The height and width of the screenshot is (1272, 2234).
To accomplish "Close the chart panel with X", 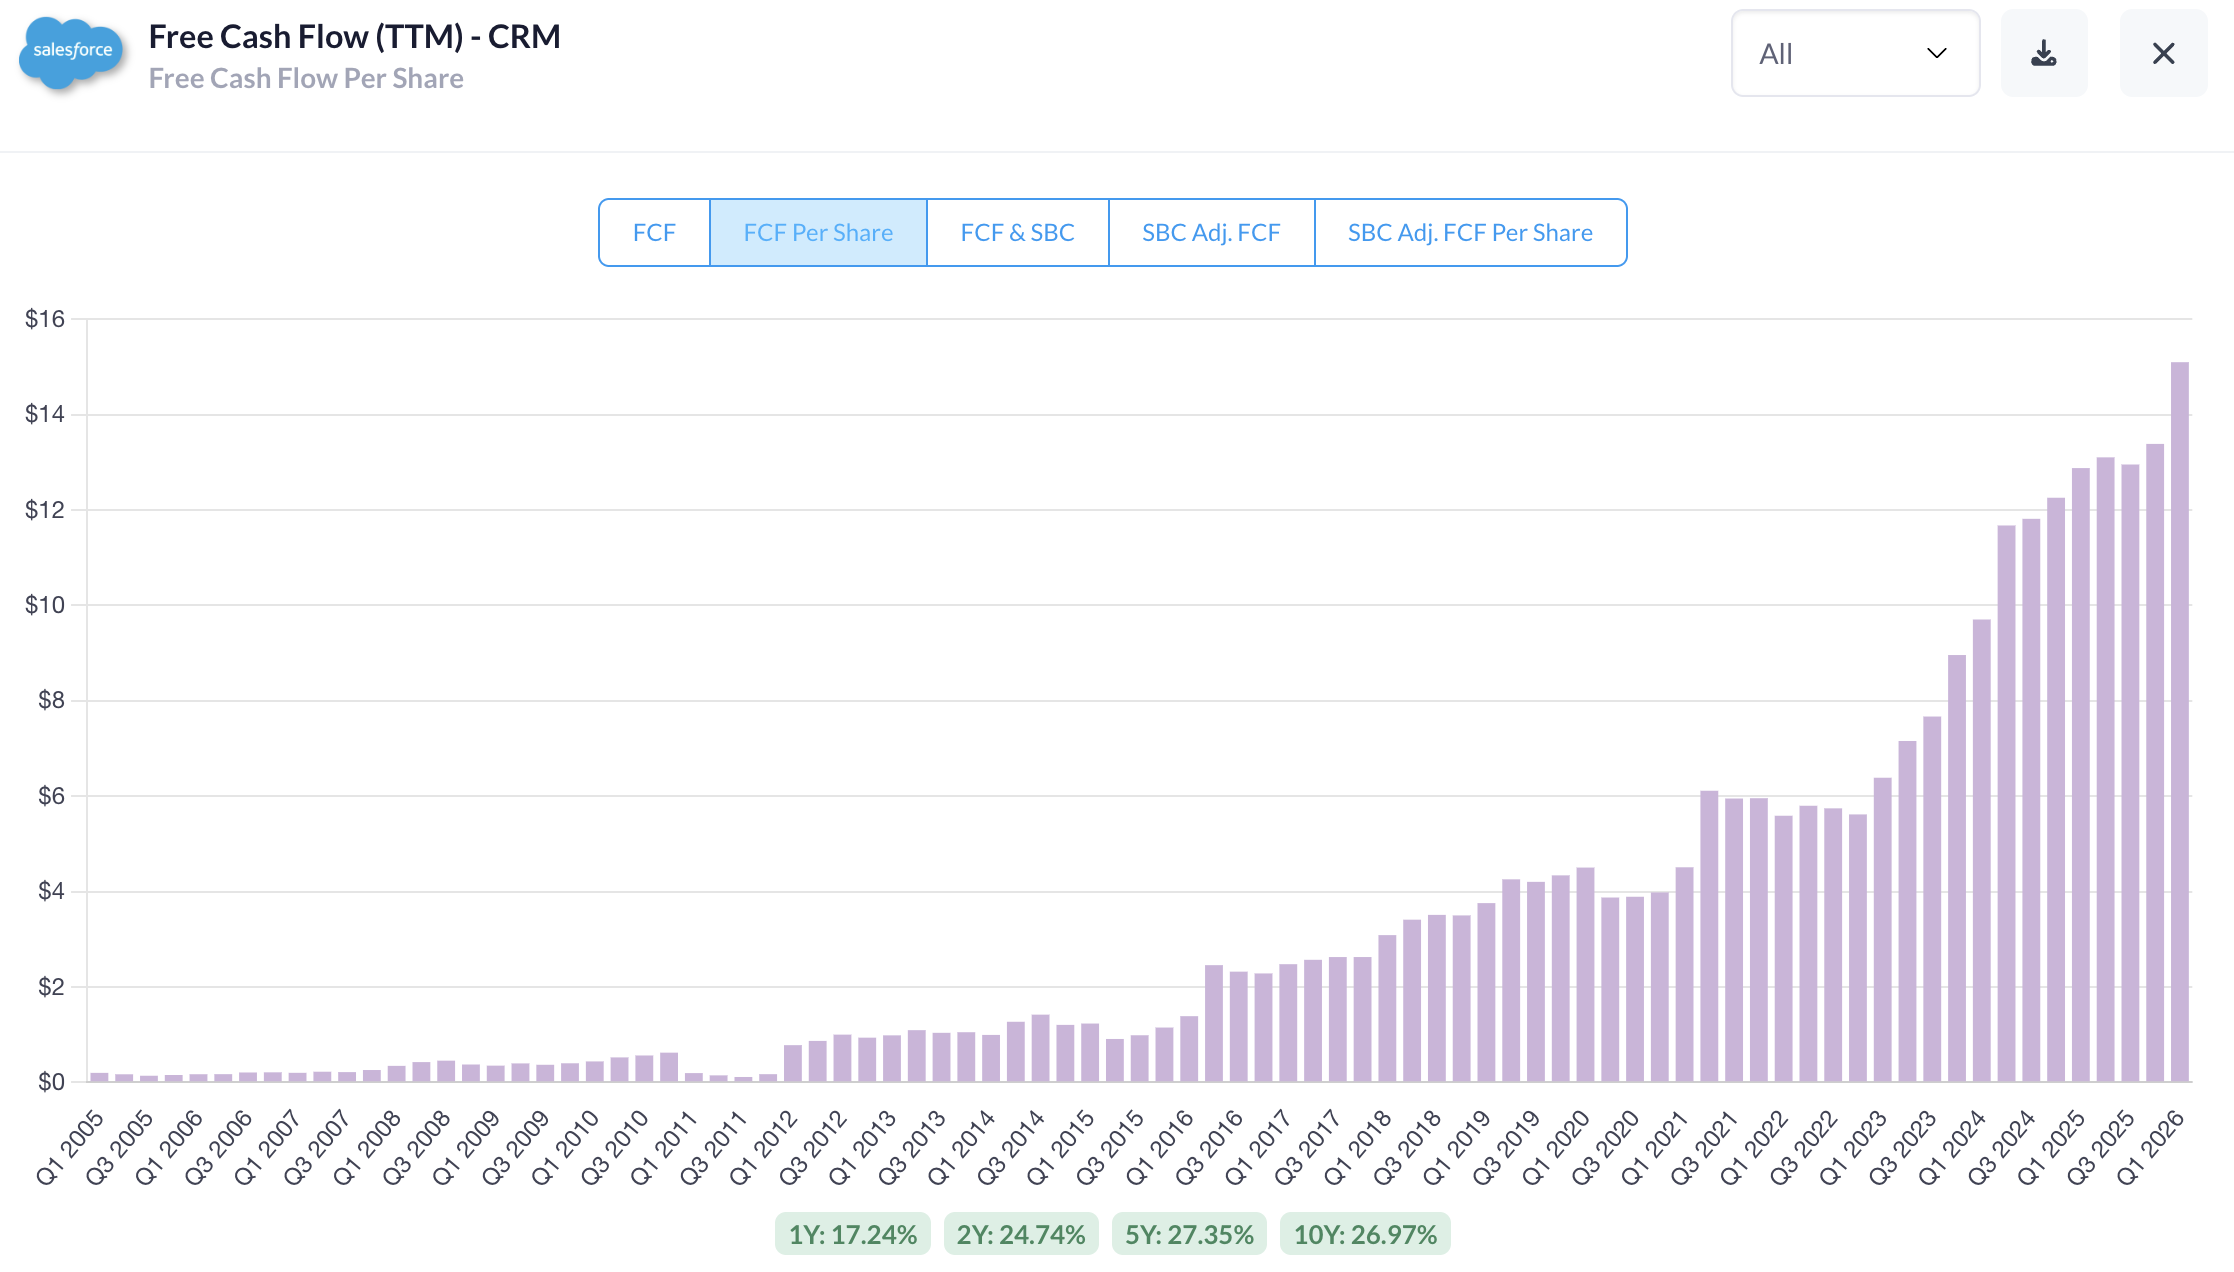I will (x=2163, y=54).
